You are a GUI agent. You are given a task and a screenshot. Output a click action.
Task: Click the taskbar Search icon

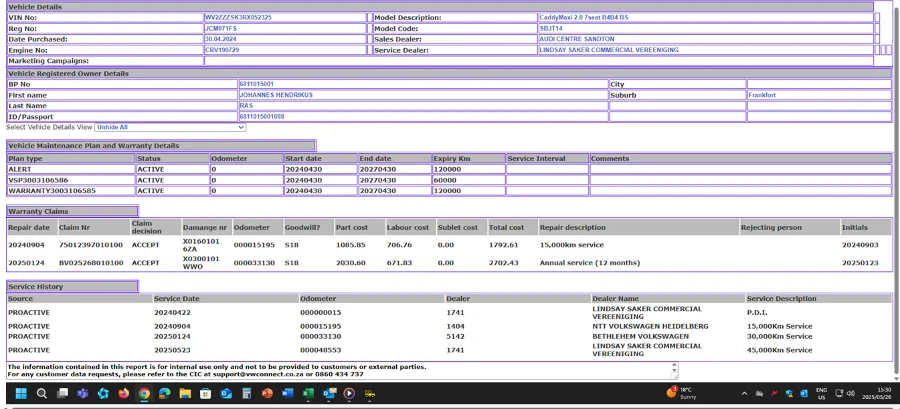click(x=42, y=394)
